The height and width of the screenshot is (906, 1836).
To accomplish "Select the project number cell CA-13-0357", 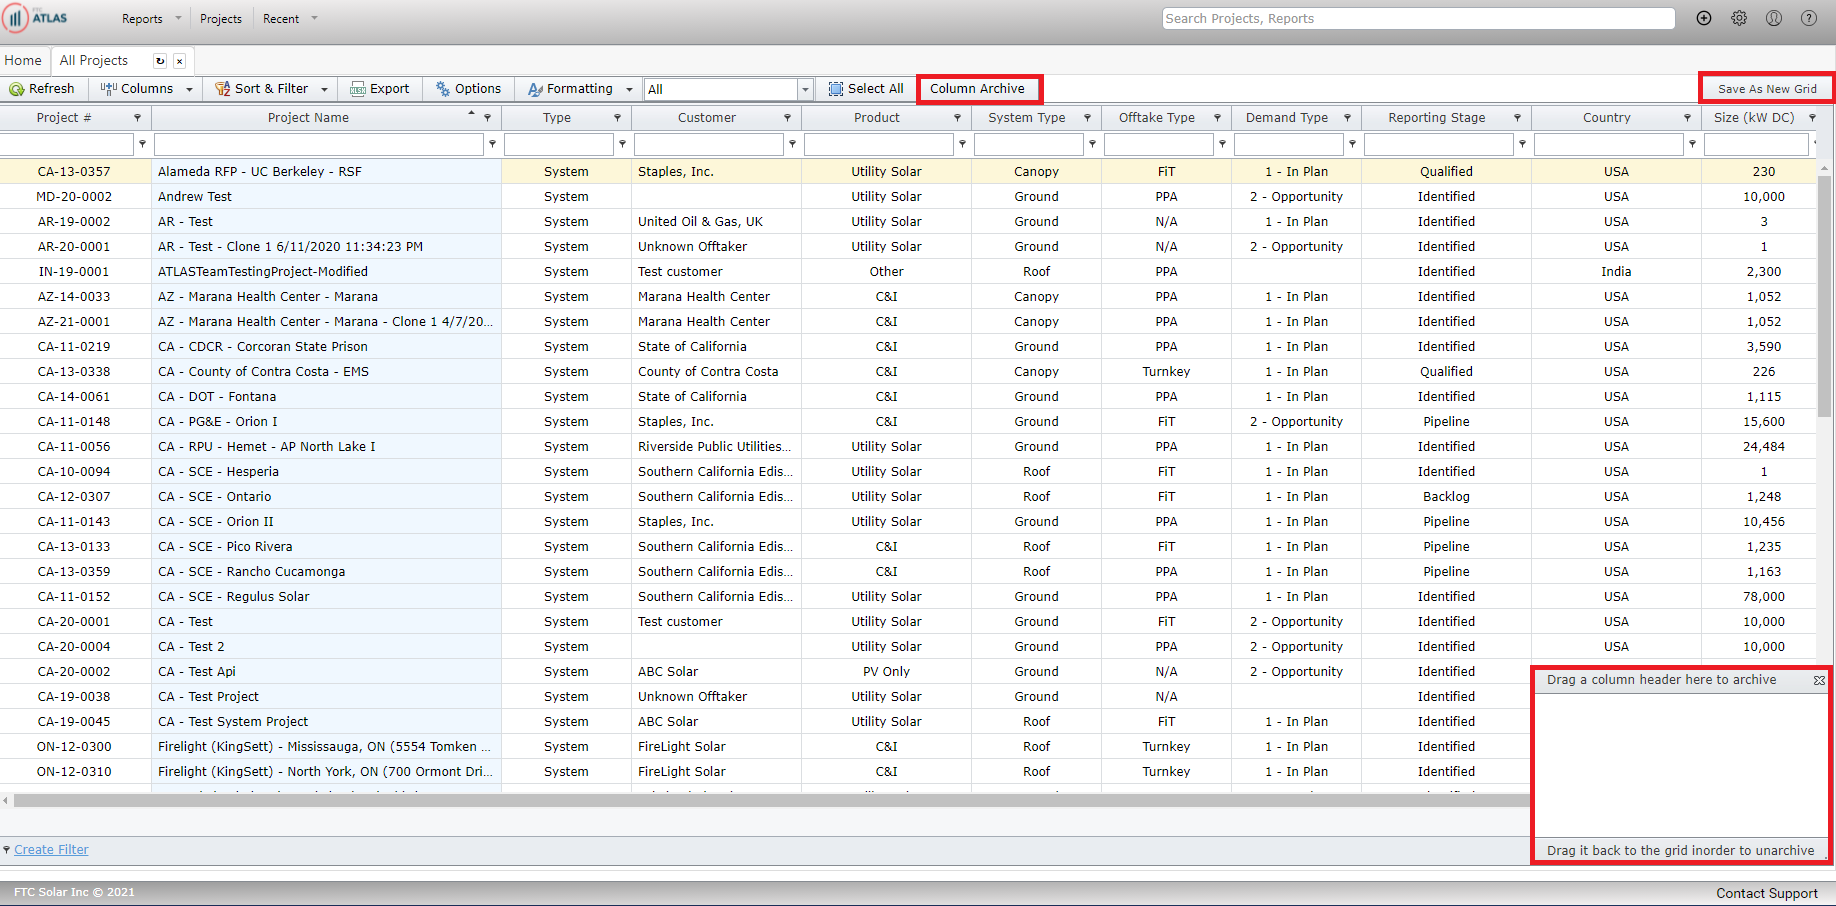I will [x=74, y=172].
